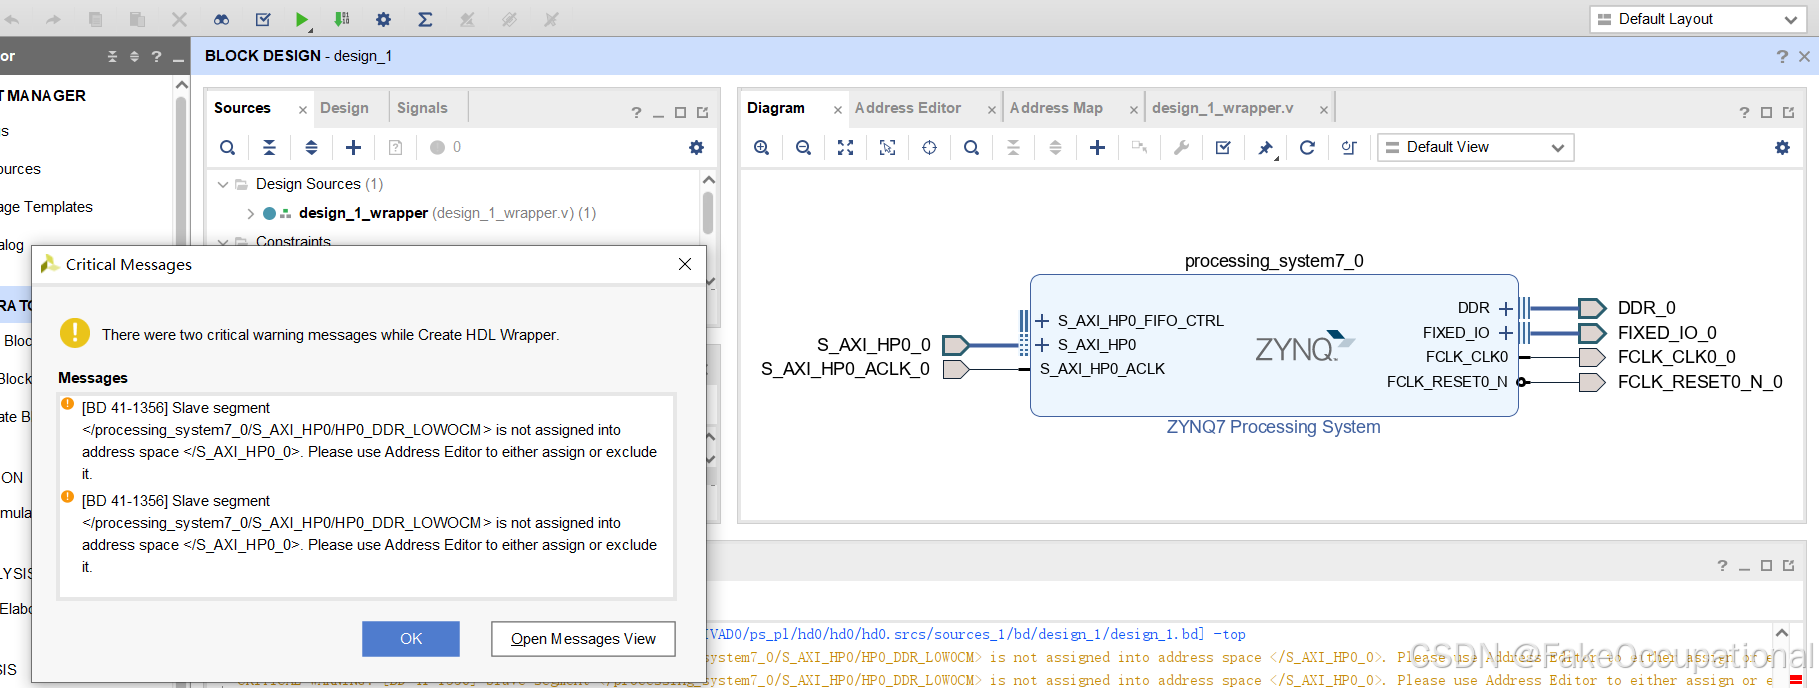Screen dimensions: 1819x688
Task: Regenerate layout with the refresh icon
Action: 1307,147
